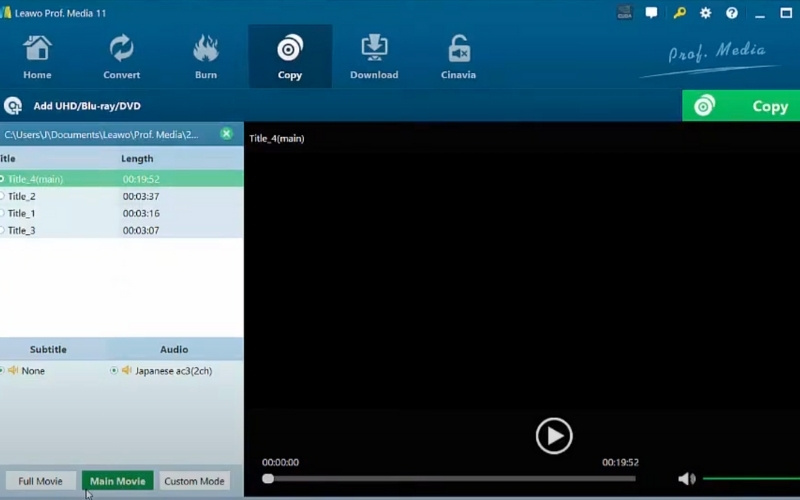
Task: Open the help question mark icon
Action: point(732,13)
